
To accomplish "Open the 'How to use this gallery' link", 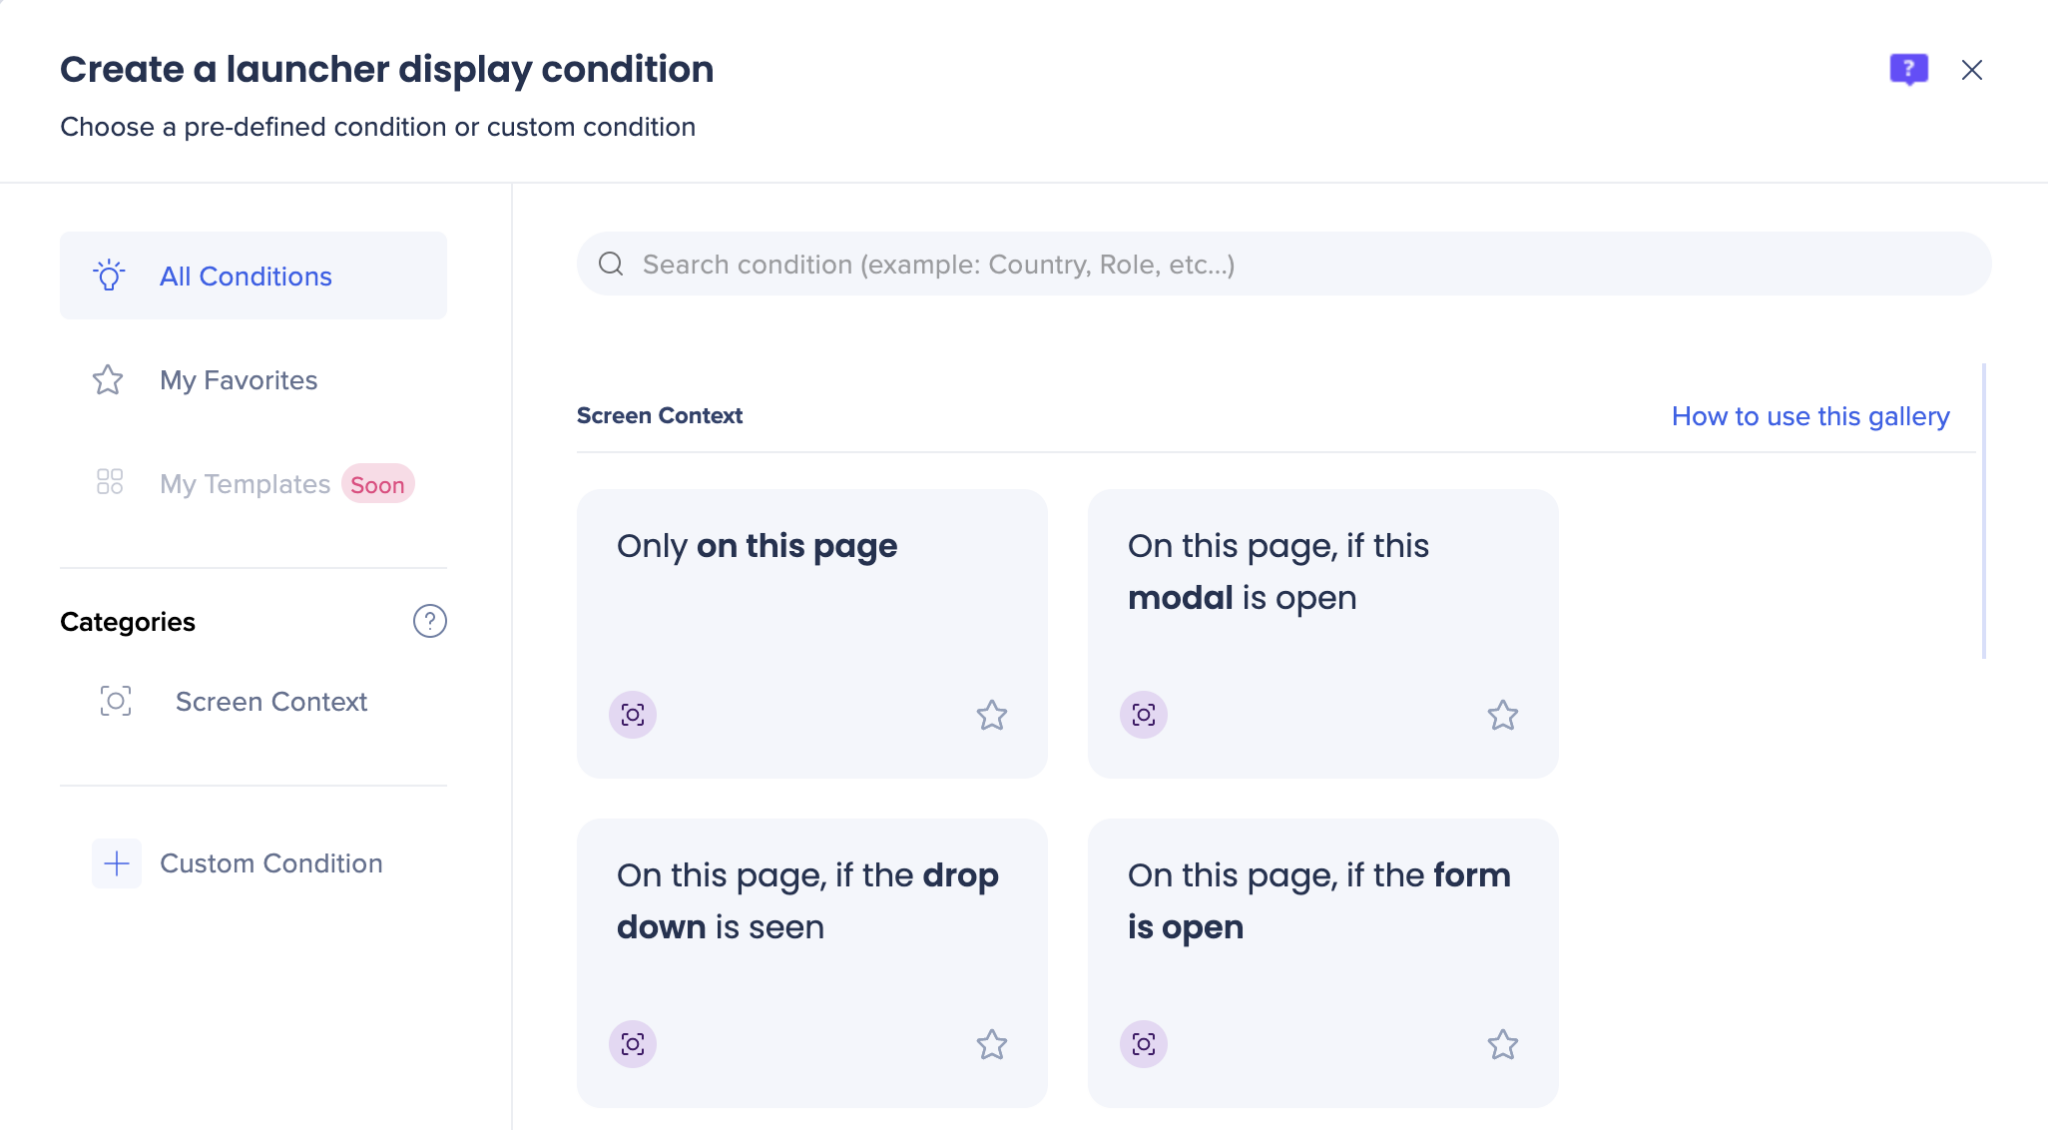I will click(x=1809, y=415).
